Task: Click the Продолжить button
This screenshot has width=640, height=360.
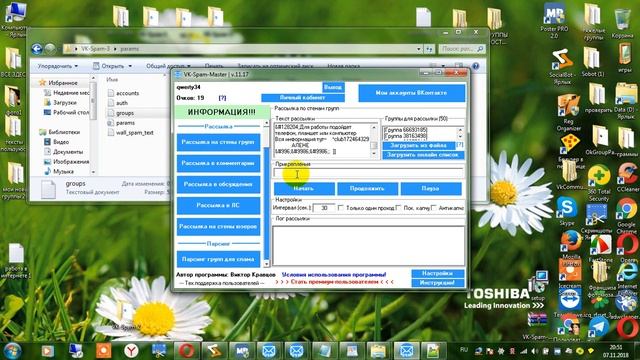Action: click(x=367, y=189)
